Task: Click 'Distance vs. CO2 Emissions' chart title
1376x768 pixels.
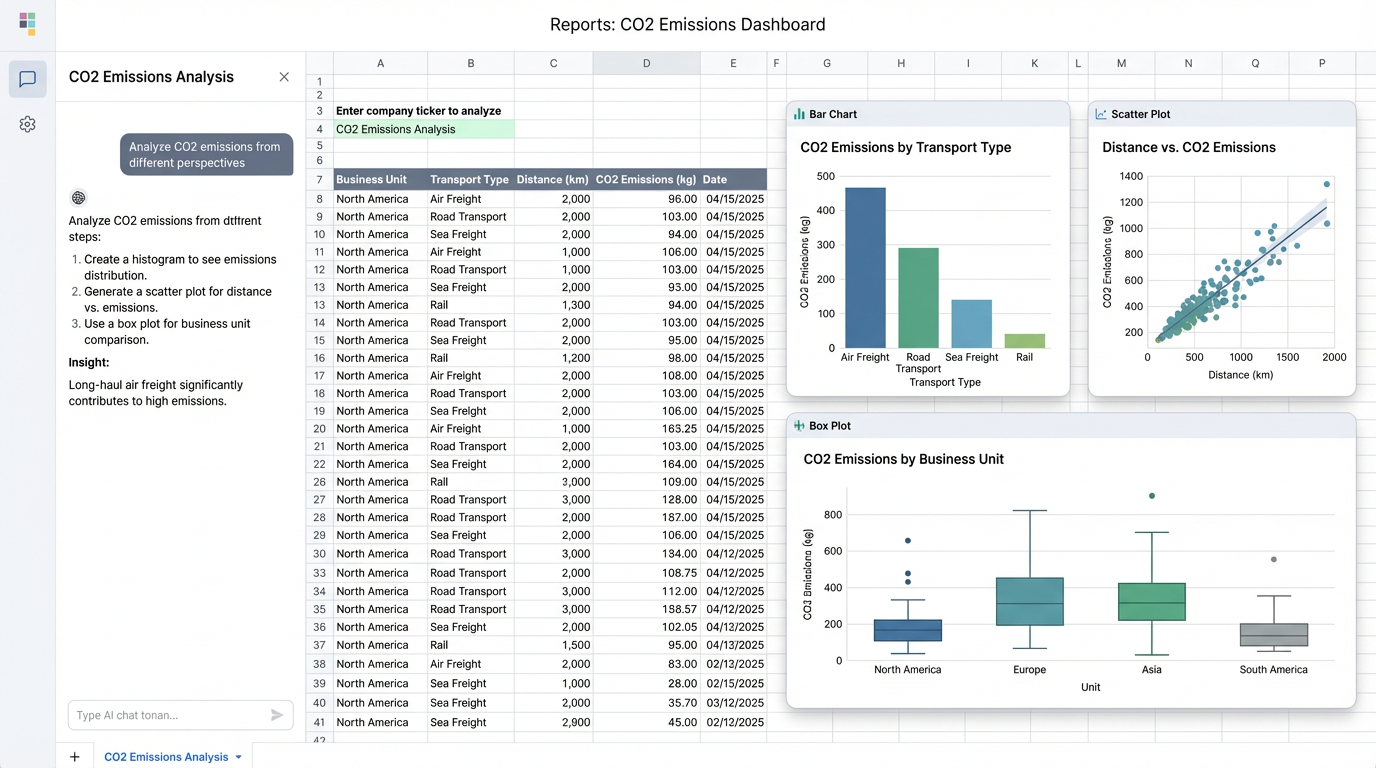Action: (1189, 147)
